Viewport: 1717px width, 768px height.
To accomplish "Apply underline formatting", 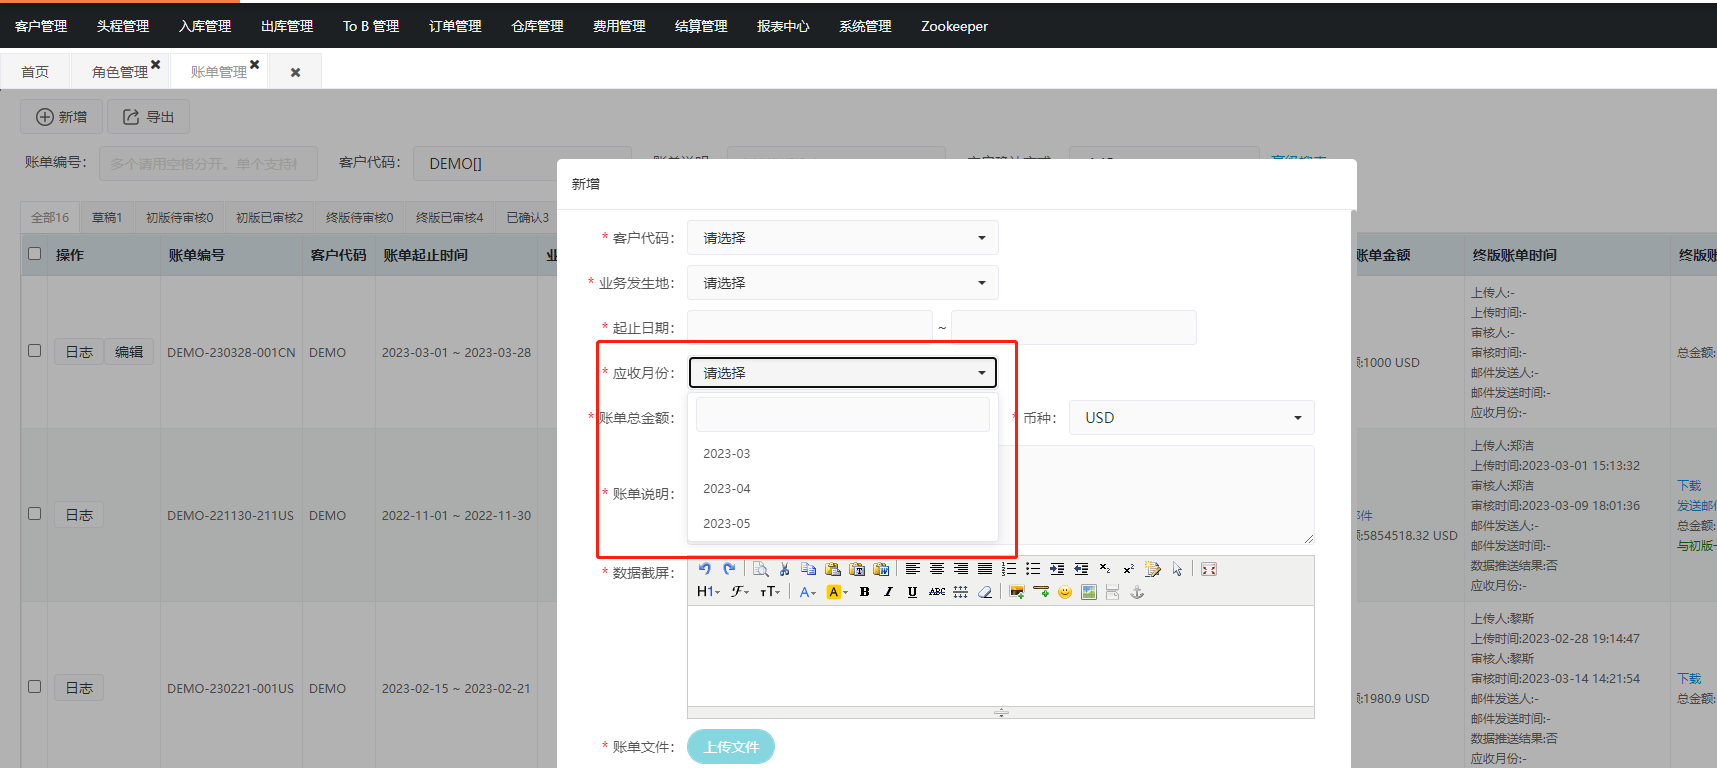I will 912,592.
